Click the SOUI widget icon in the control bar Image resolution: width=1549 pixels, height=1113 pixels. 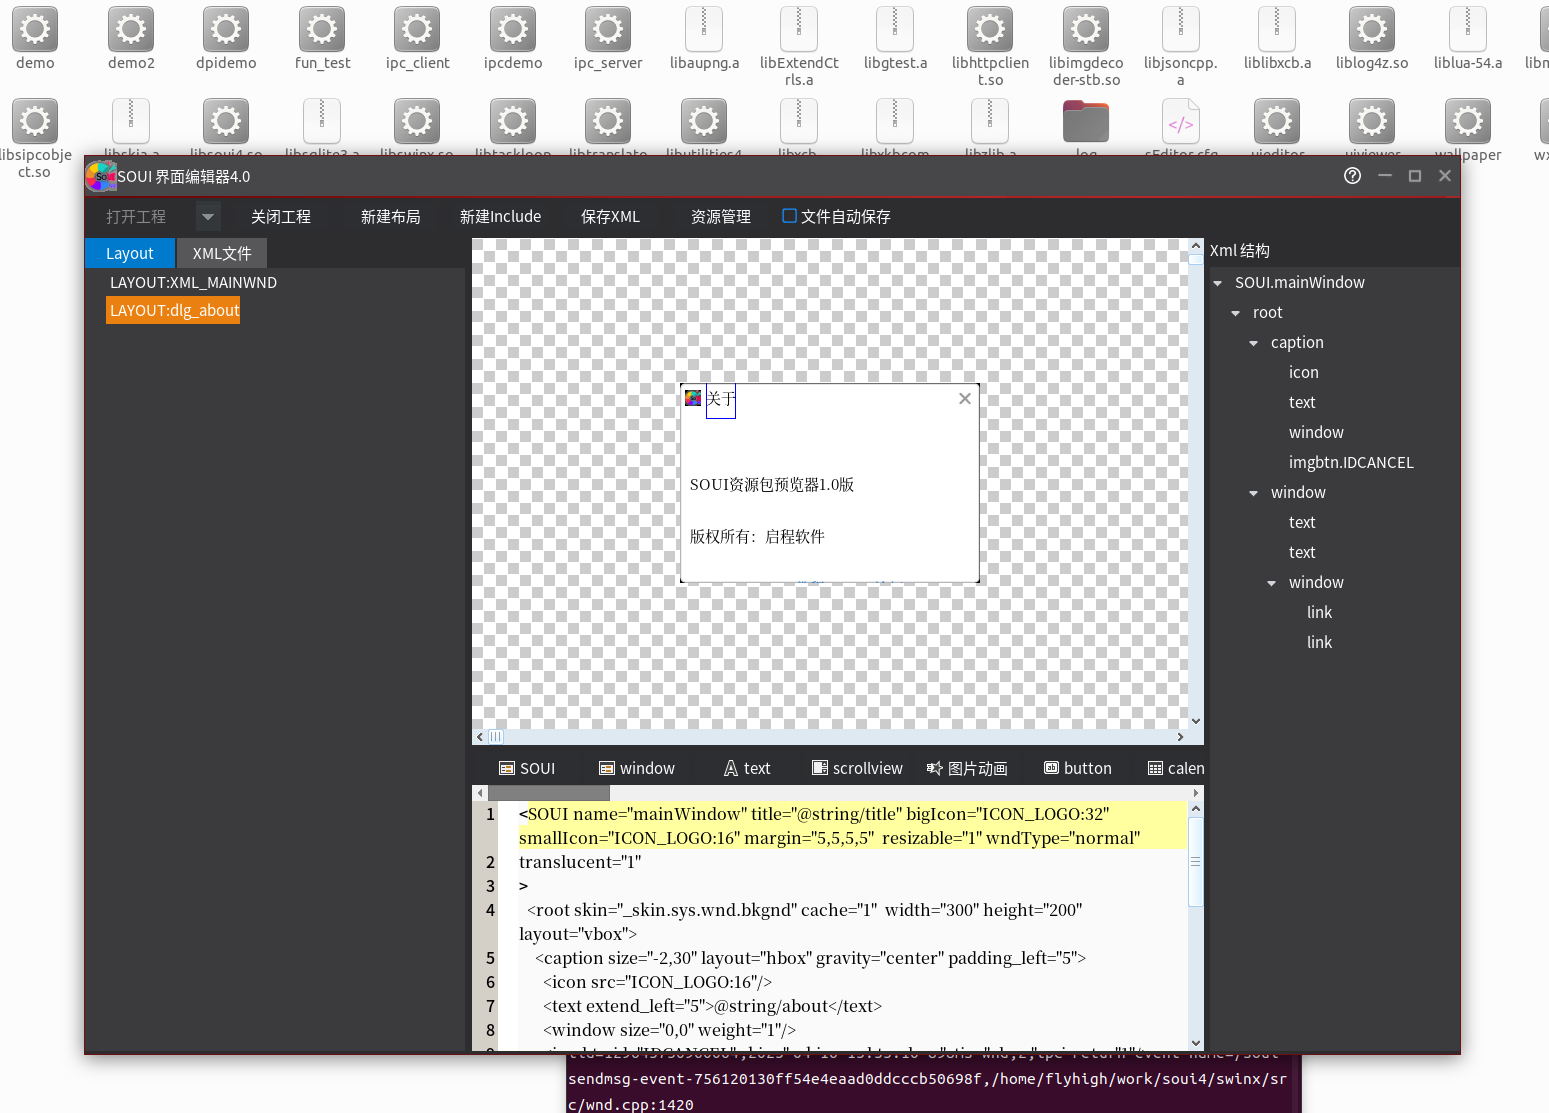coord(507,768)
